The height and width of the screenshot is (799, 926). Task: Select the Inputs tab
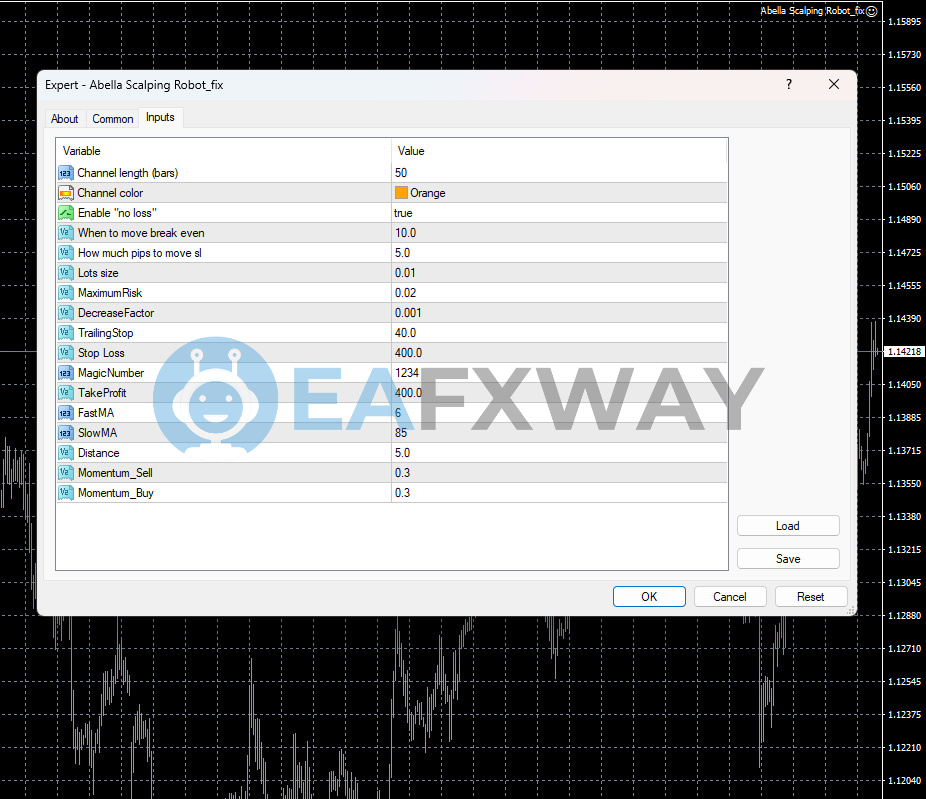point(160,118)
